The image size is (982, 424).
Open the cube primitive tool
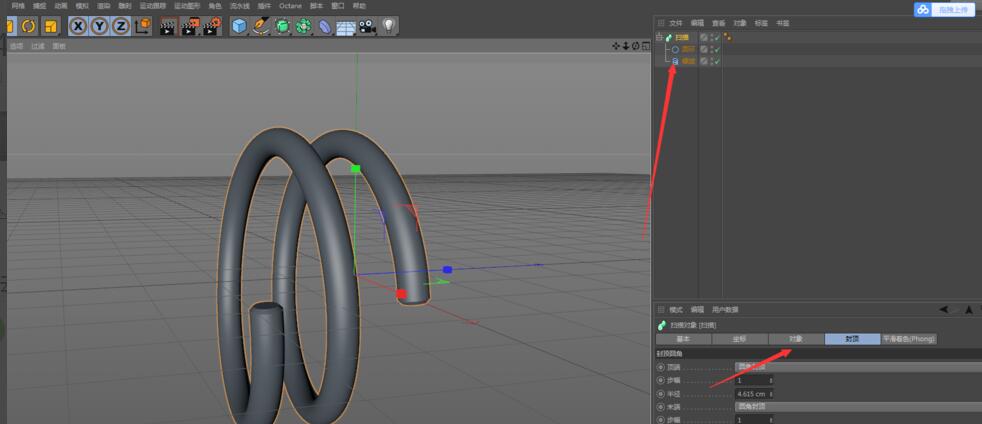click(x=239, y=26)
